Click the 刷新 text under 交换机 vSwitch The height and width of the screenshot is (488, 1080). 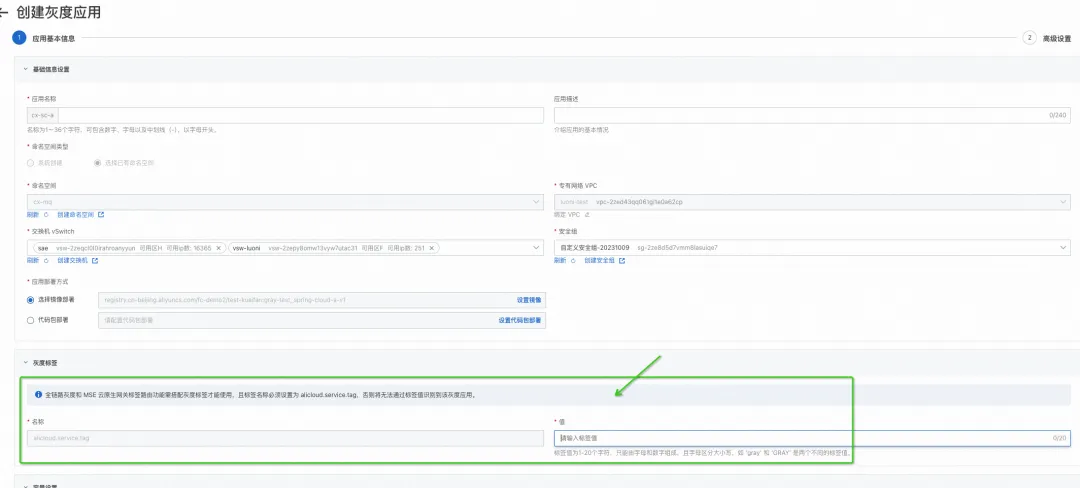pos(32,261)
